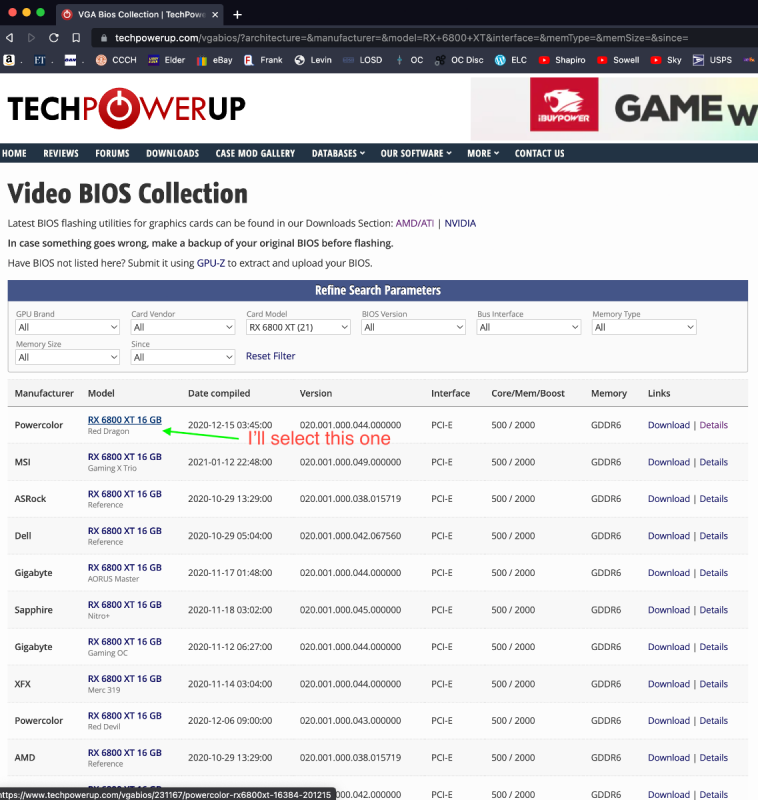The image size is (758, 800).
Task: Reload the page with the refresh icon
Action: [x=54, y=38]
